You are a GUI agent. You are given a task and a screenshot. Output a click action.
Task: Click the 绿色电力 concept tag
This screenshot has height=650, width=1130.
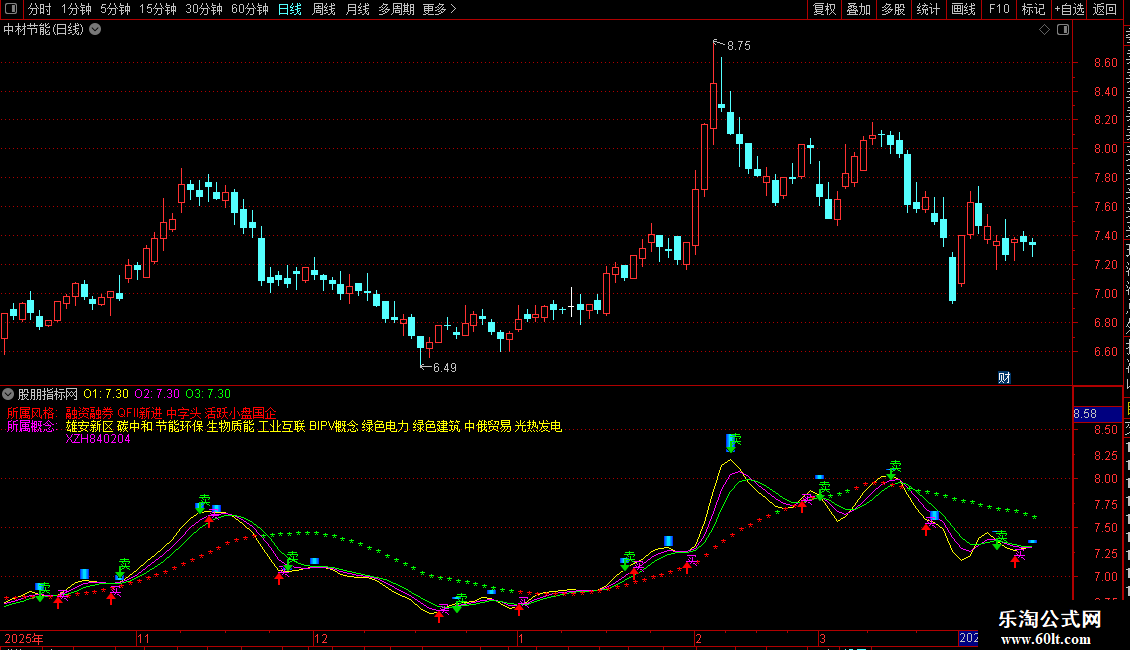click(386, 426)
